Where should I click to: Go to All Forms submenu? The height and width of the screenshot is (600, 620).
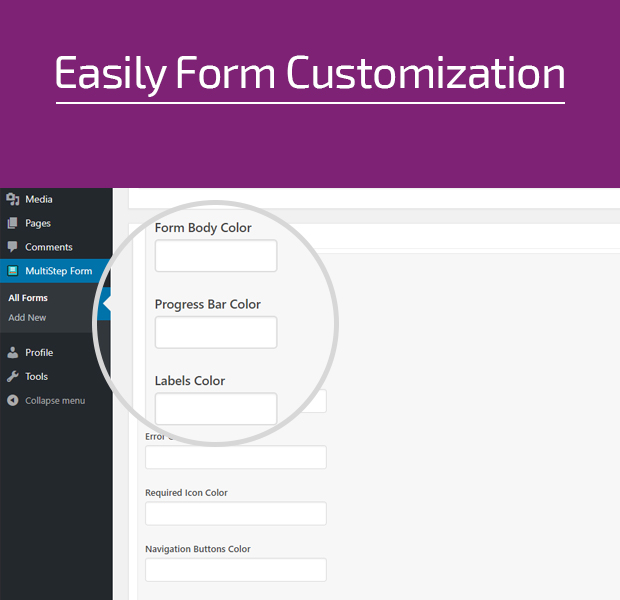28,298
